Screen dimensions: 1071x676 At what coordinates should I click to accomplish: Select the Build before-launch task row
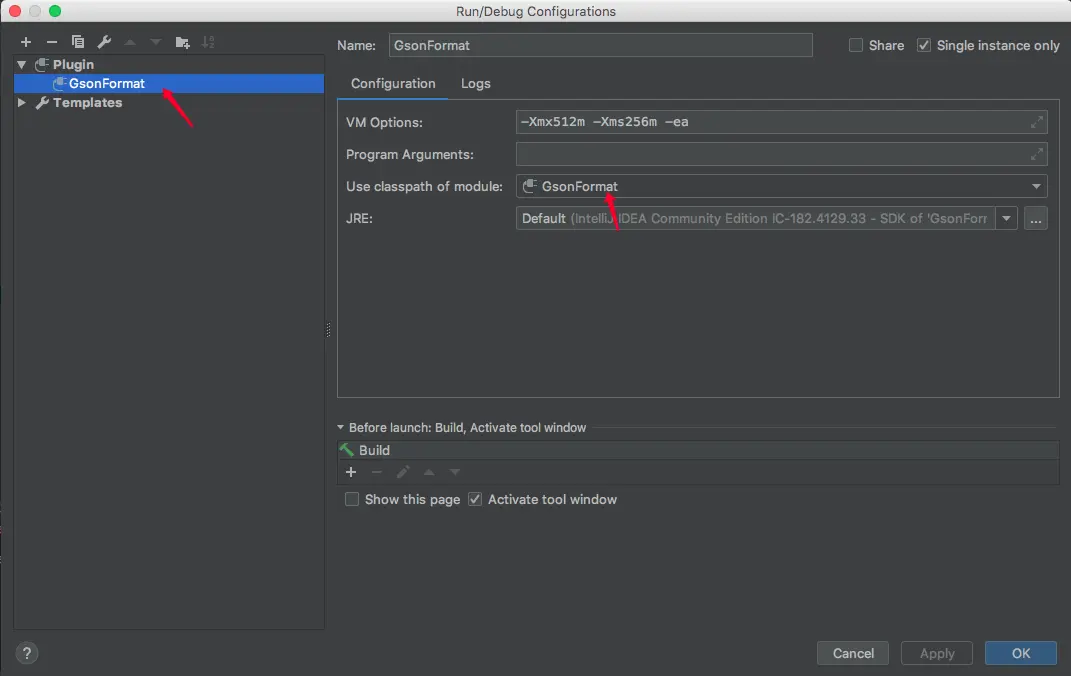698,450
